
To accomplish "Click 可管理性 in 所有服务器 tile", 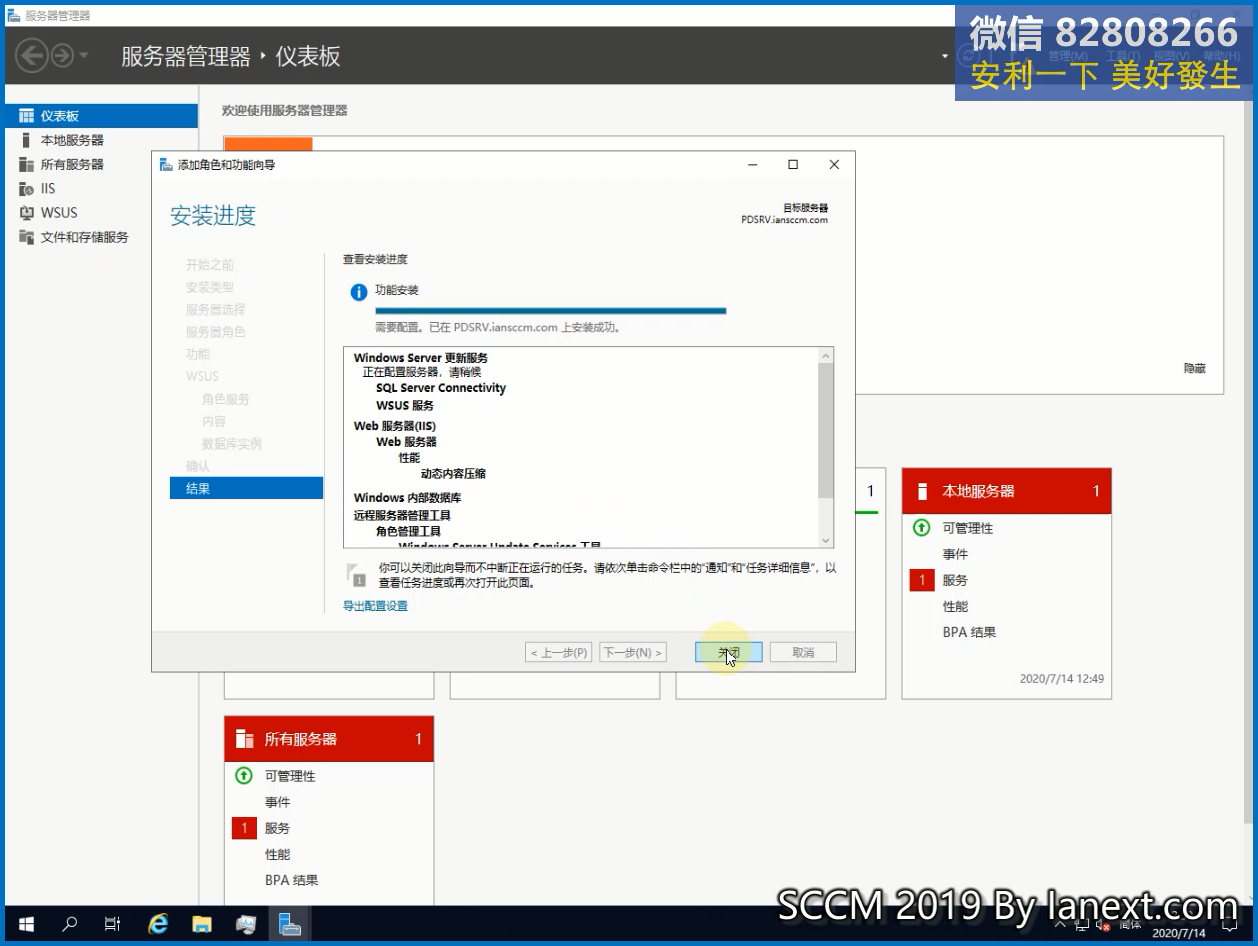I will (x=290, y=776).
